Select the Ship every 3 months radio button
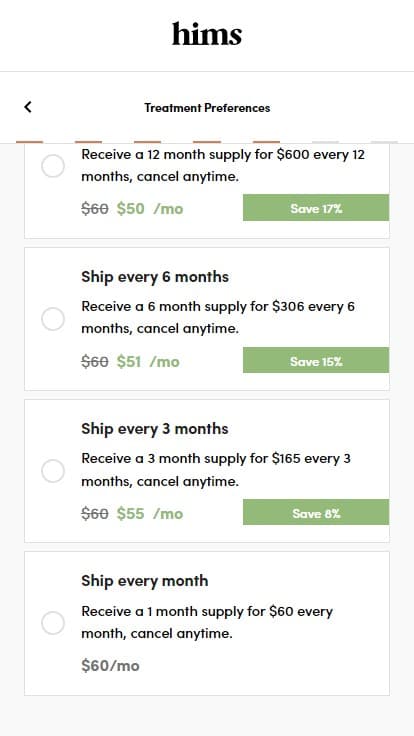 [53, 471]
